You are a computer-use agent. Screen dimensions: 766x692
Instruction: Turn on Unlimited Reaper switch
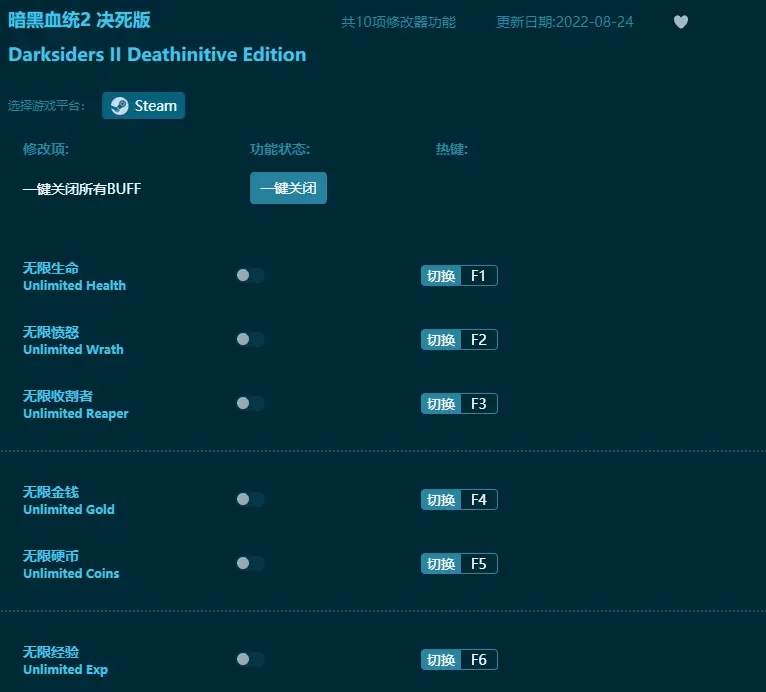250,404
